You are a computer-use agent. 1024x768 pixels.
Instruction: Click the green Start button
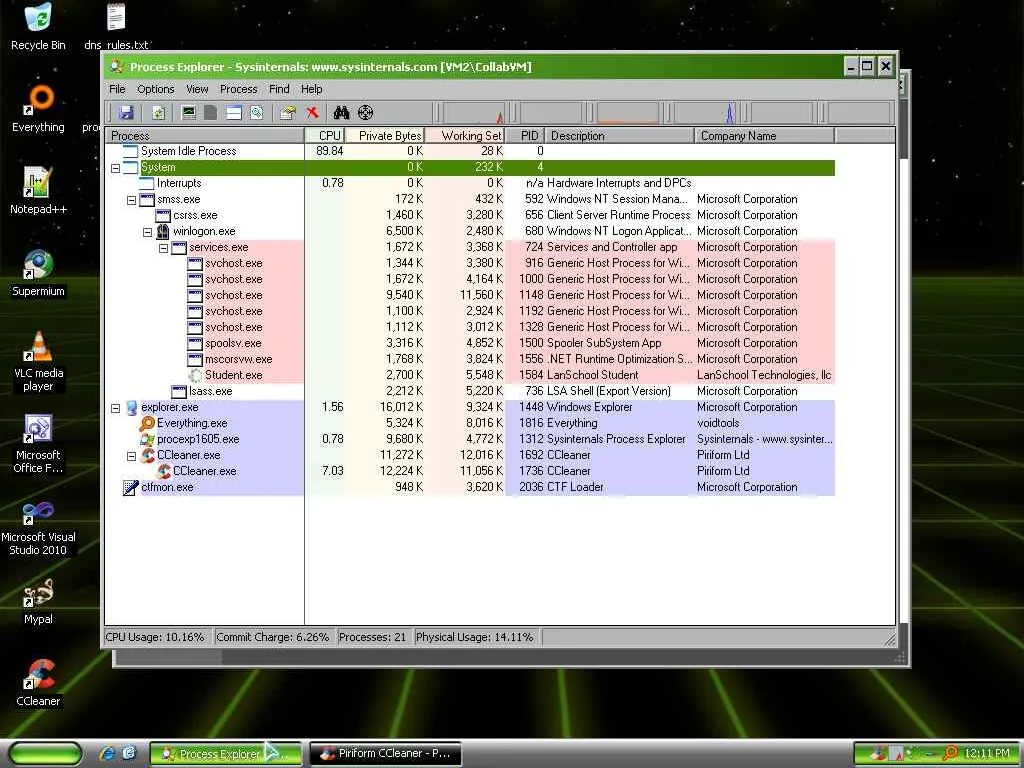click(x=46, y=754)
